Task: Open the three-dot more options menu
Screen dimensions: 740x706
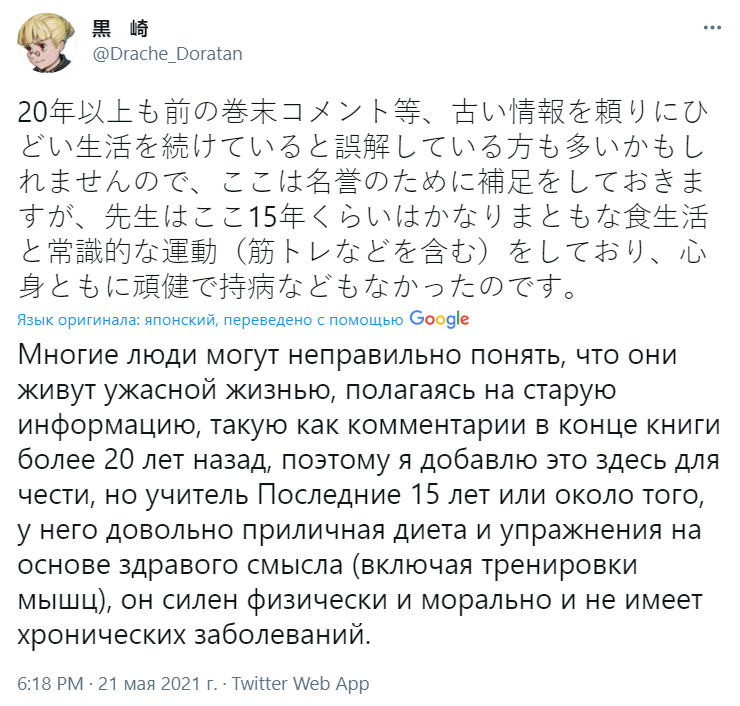Action: [712, 28]
